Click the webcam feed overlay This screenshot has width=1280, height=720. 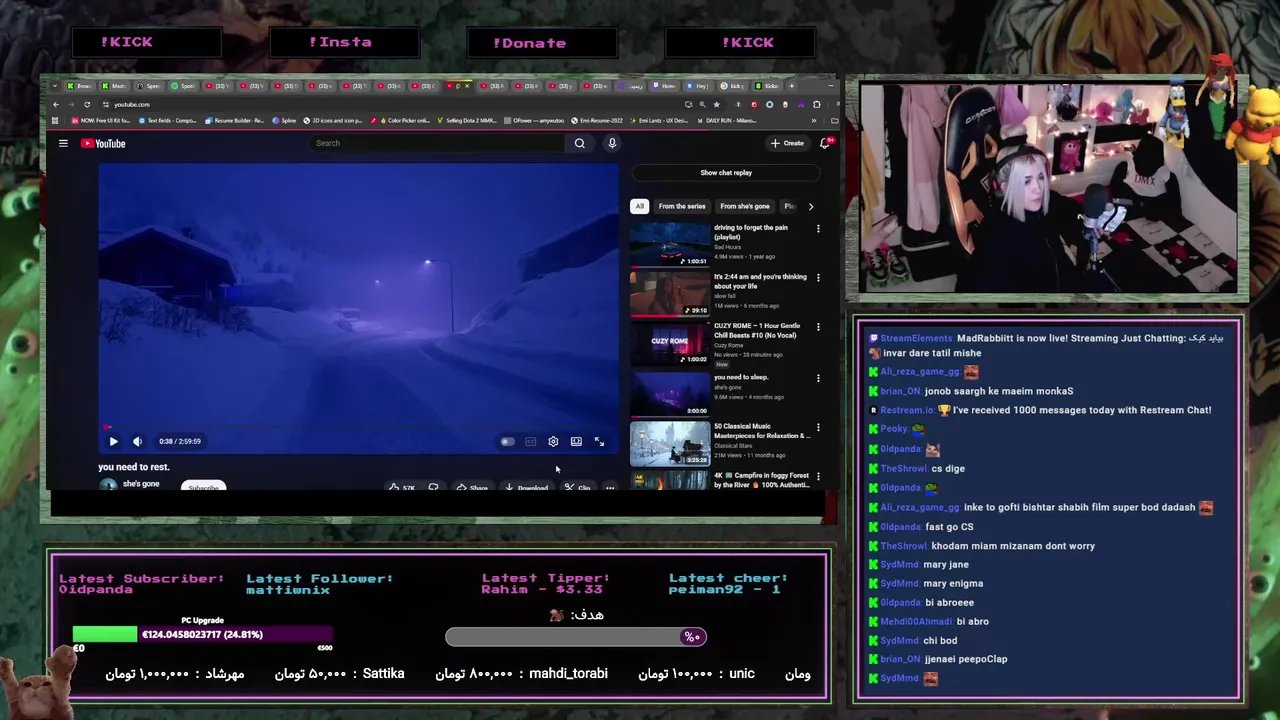(1048, 188)
